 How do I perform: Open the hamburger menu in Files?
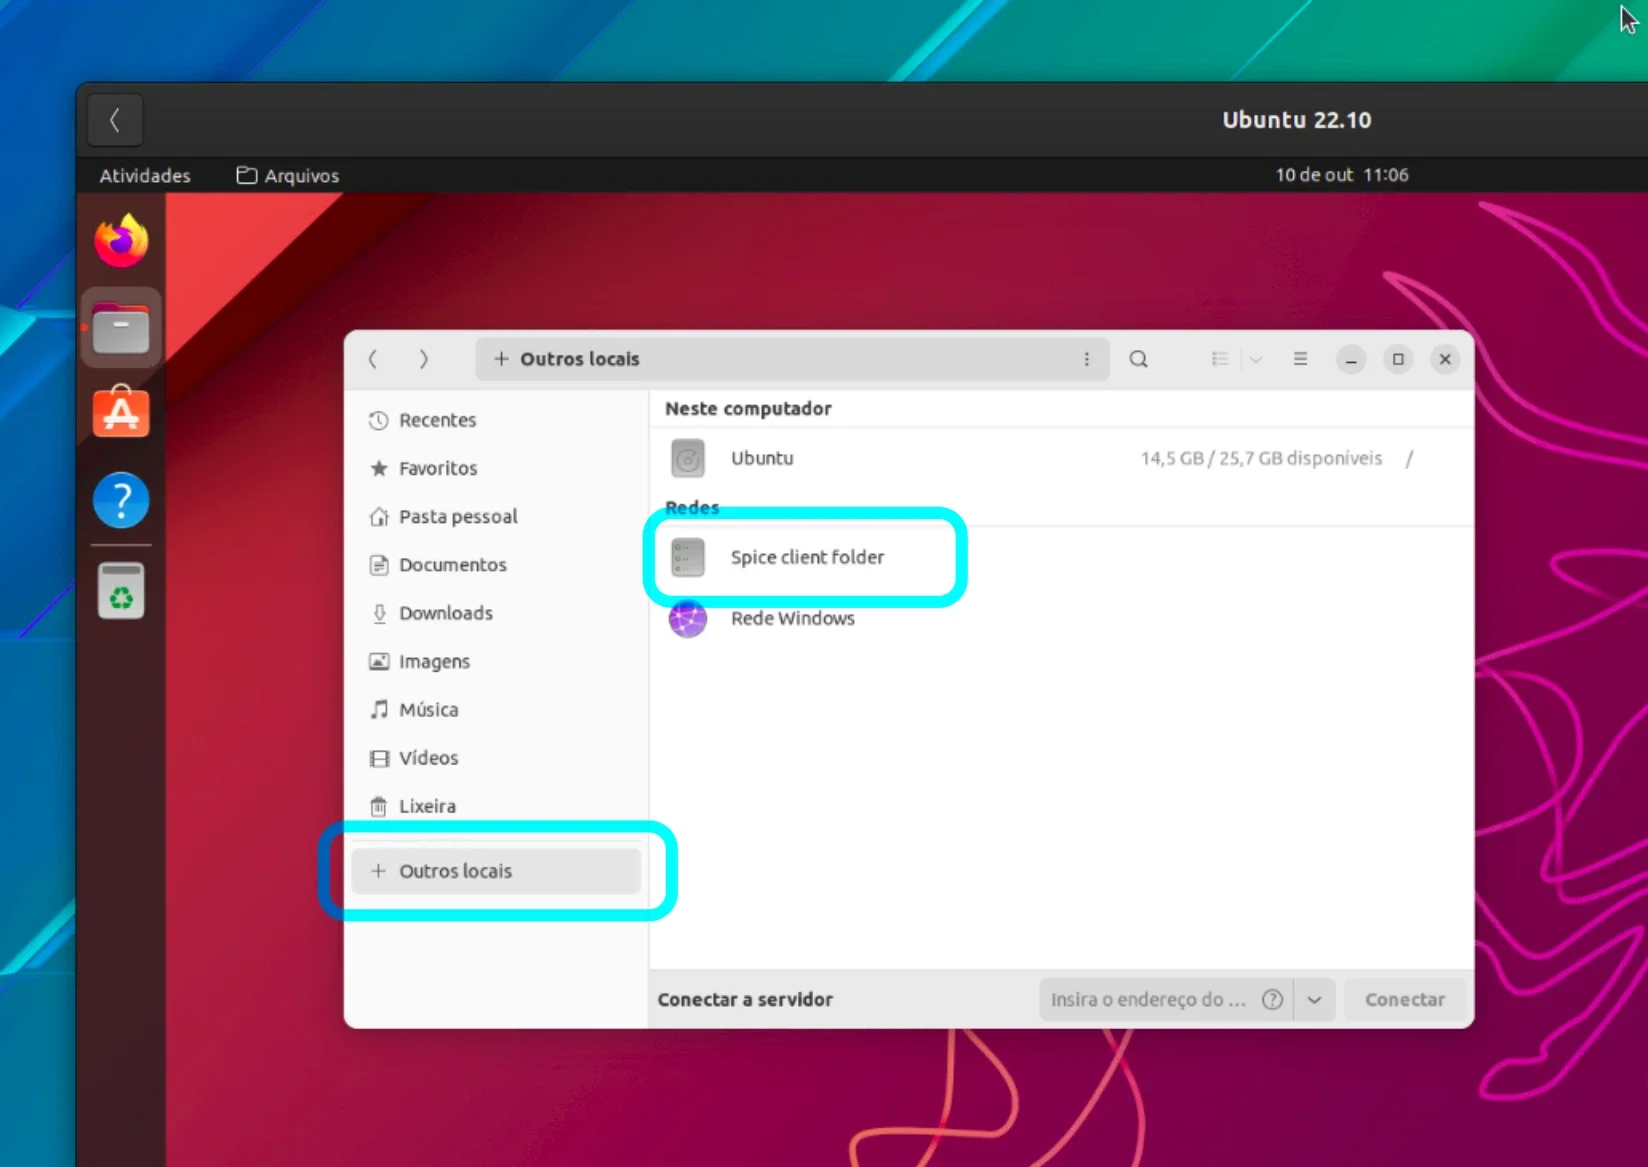click(1300, 359)
